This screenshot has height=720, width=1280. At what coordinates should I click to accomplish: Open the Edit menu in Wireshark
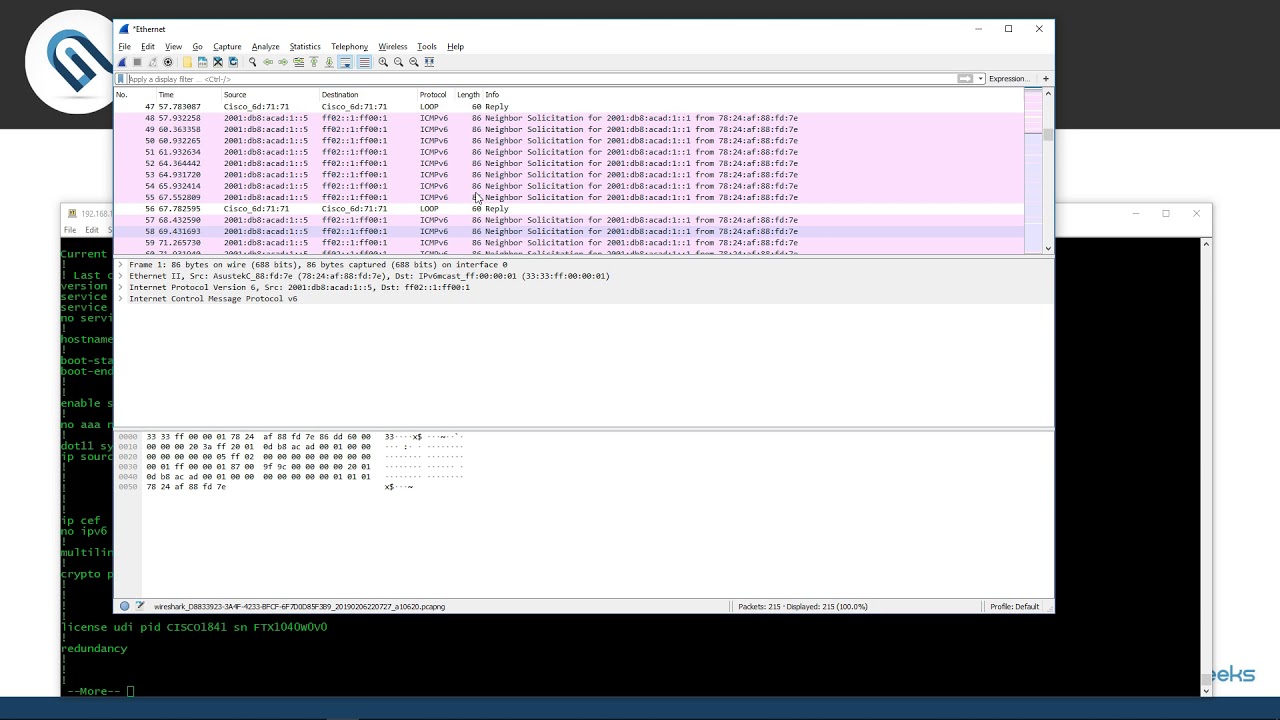pyautogui.click(x=148, y=47)
